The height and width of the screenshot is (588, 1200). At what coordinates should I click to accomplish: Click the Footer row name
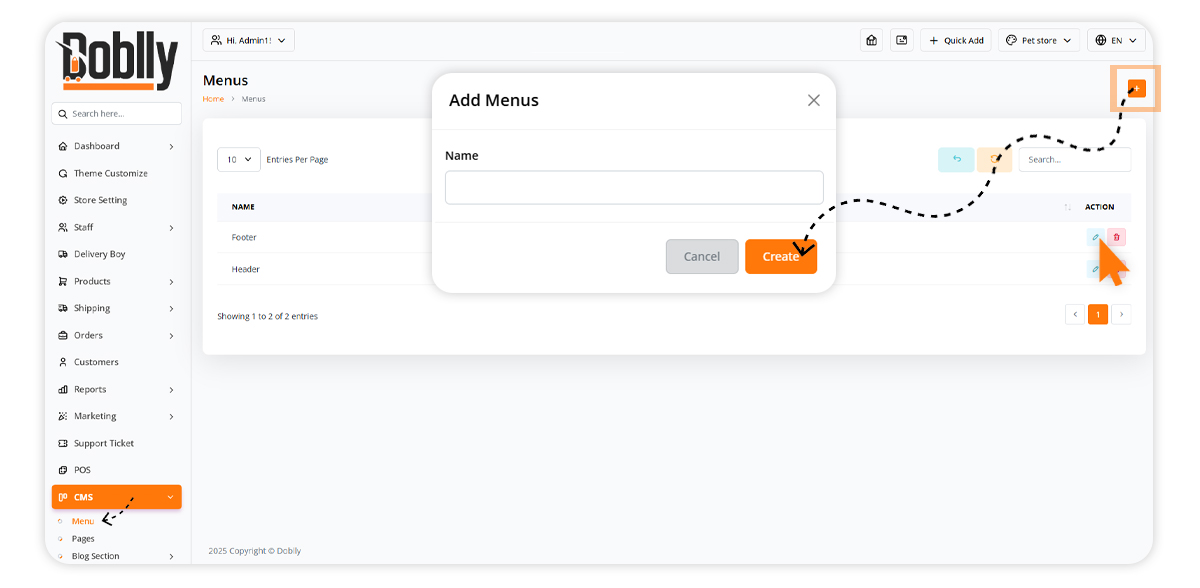(x=244, y=237)
